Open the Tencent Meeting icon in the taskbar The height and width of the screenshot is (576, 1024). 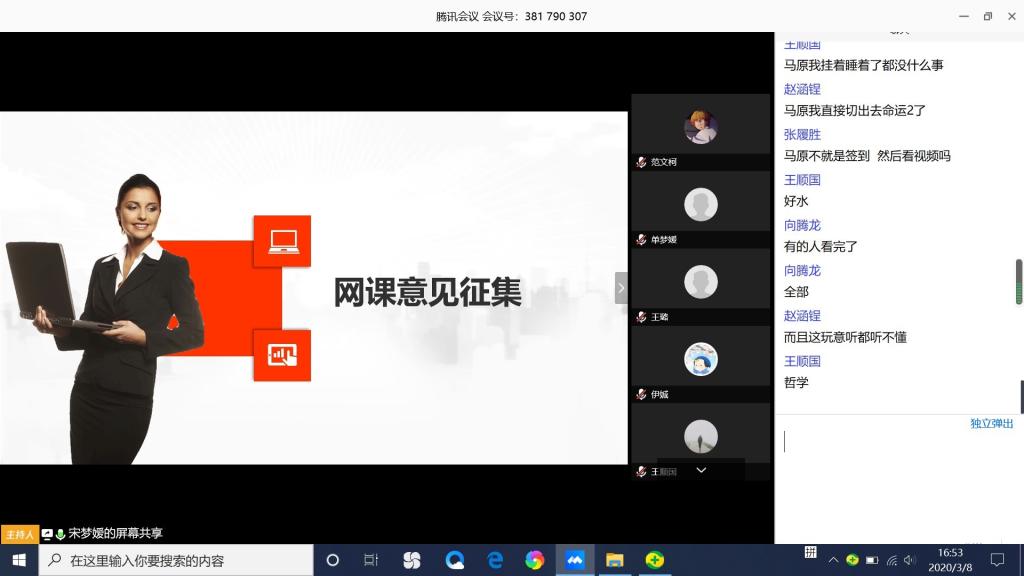coord(574,560)
